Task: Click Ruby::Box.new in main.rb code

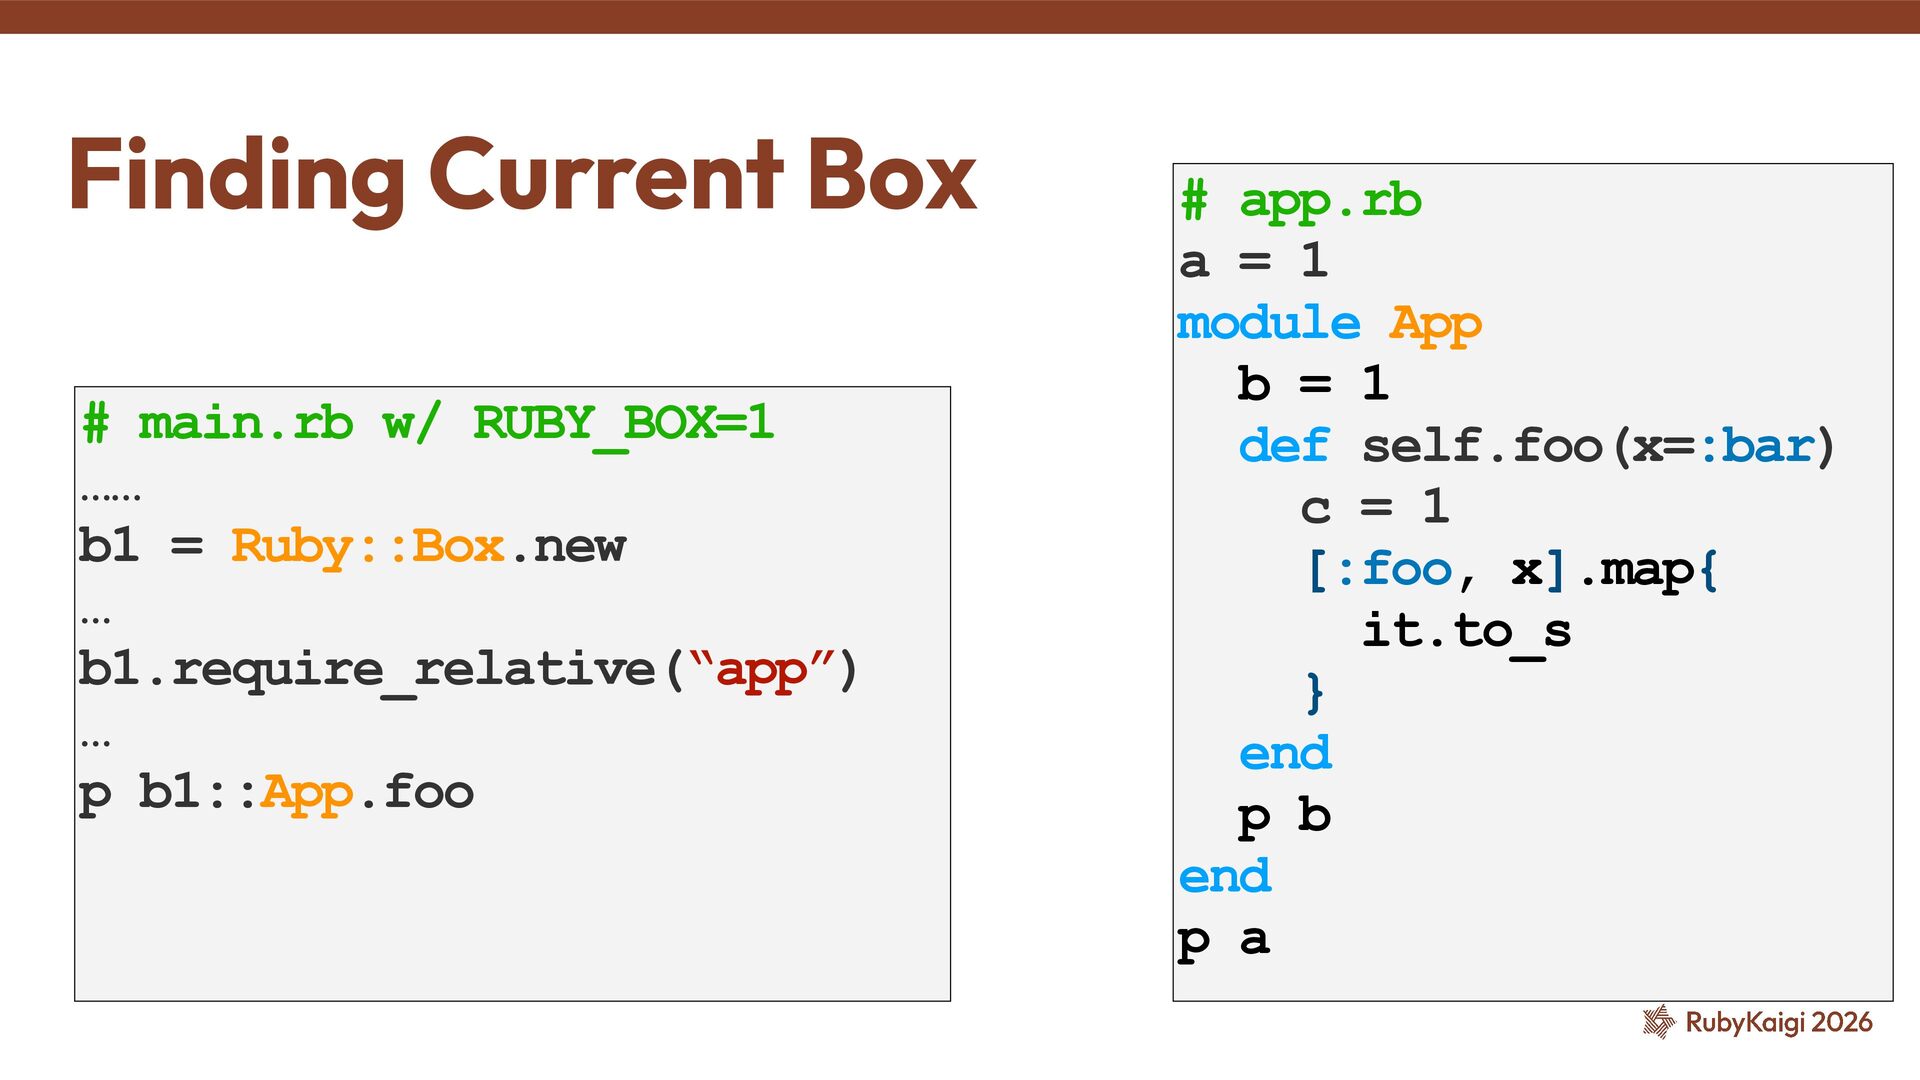Action: coord(428,546)
